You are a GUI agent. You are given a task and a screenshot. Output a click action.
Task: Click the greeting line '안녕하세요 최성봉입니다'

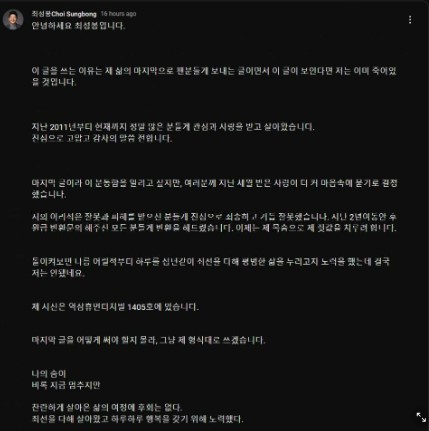click(78, 26)
